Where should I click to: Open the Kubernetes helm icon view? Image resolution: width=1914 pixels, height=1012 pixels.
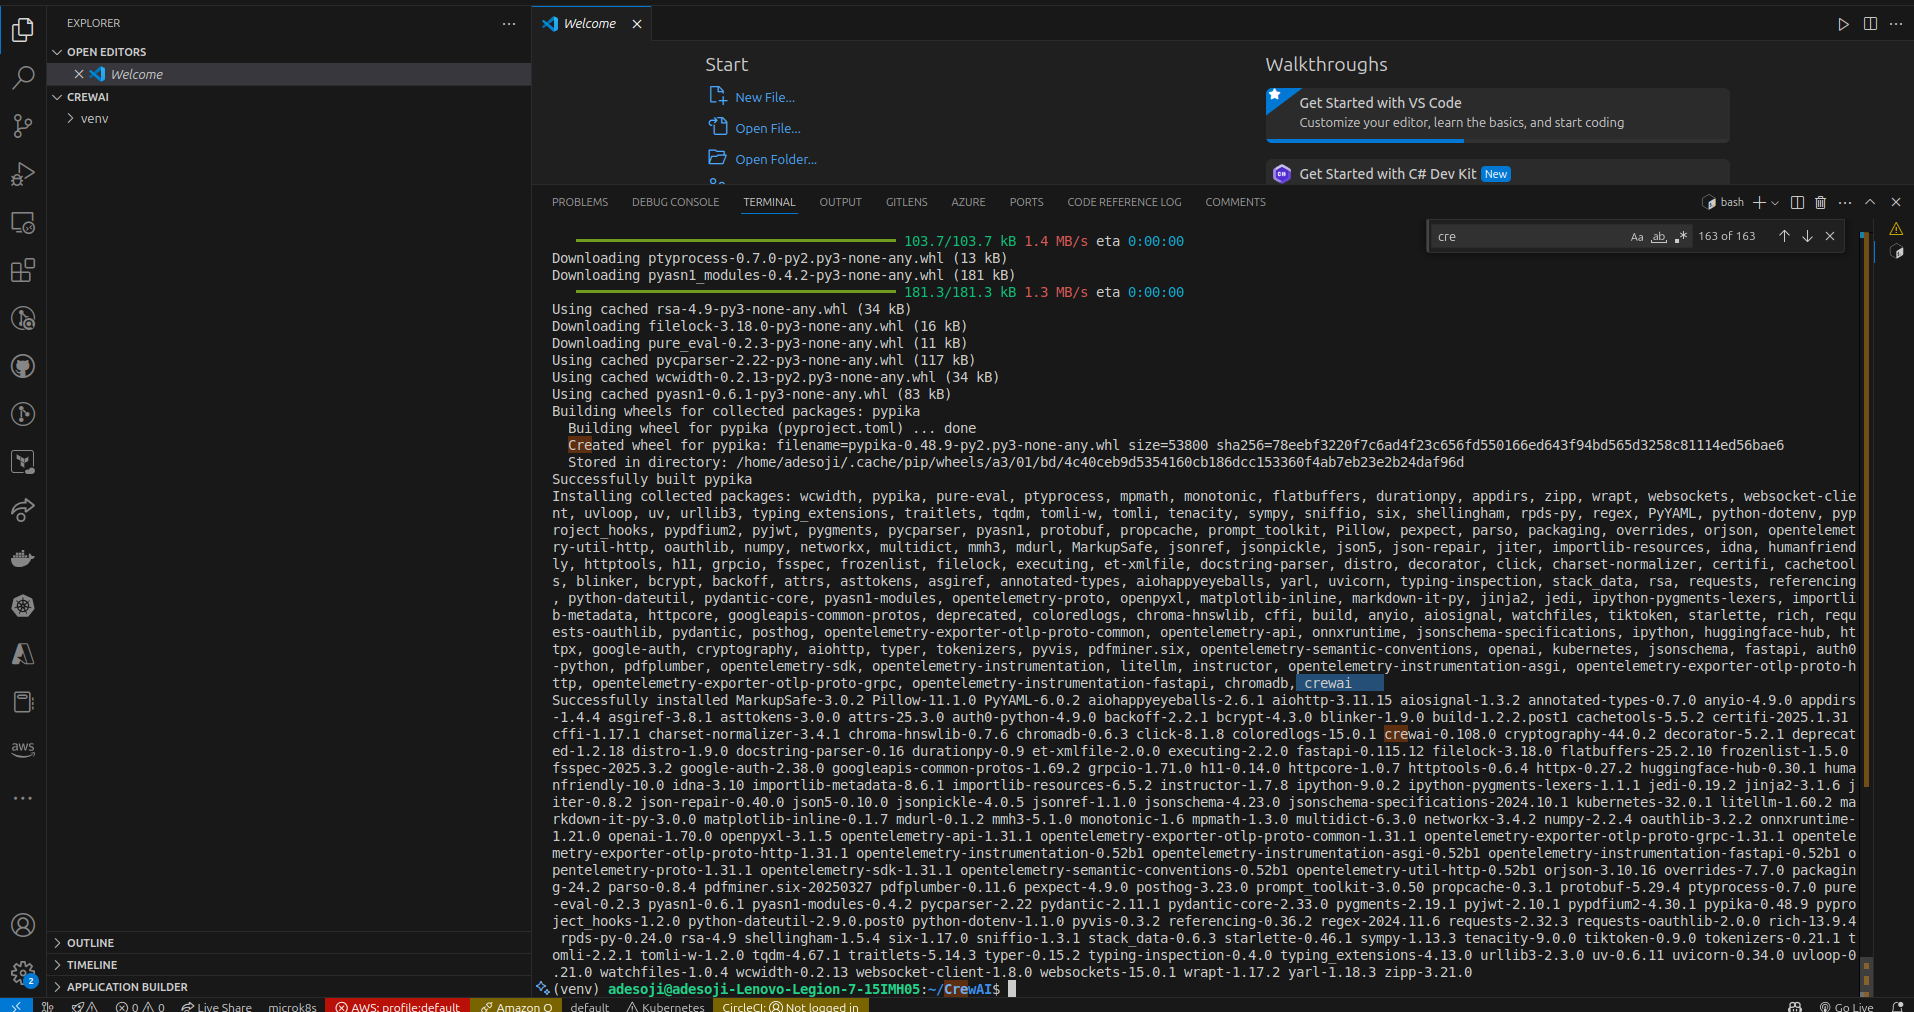point(23,606)
